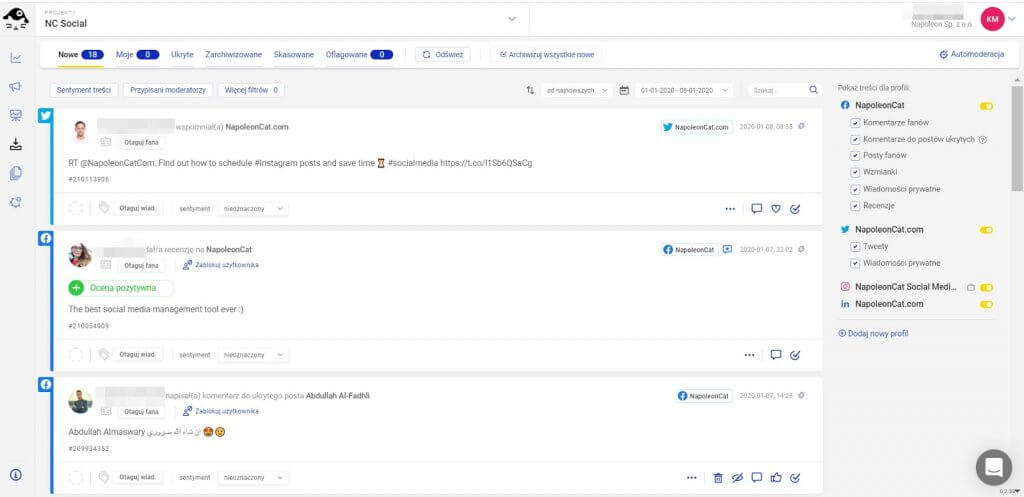Click Zablokuj użytkownika on review post
Screen dimensions: 1024x497
[221, 265]
